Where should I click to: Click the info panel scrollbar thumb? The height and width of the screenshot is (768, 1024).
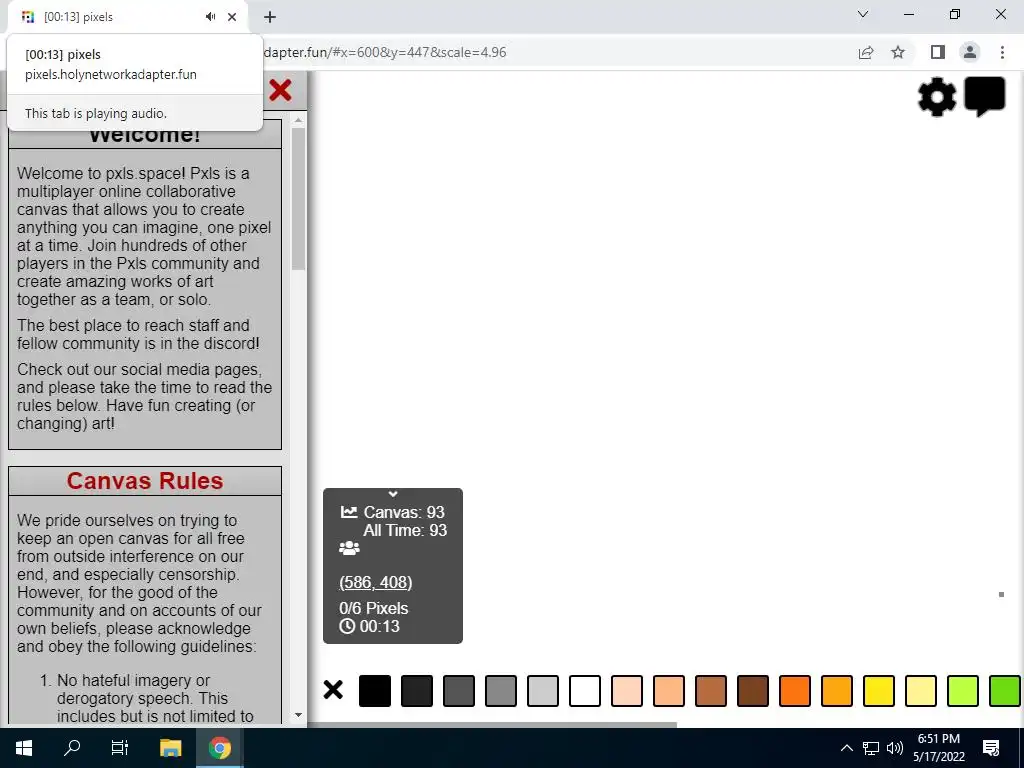298,199
